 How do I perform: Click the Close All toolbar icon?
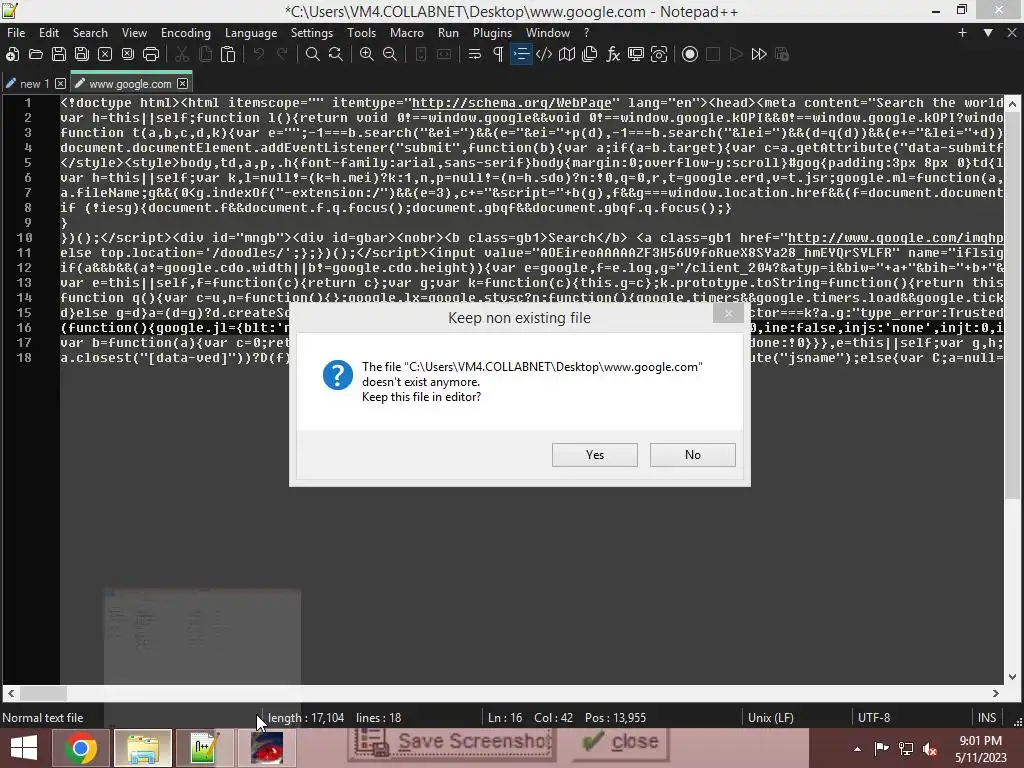click(128, 54)
